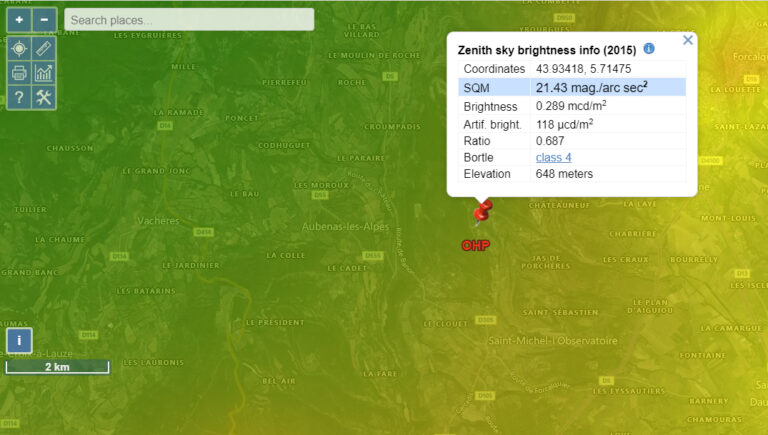The width and height of the screenshot is (768, 435).
Task: Activate the locate my position tool
Action: [x=19, y=48]
